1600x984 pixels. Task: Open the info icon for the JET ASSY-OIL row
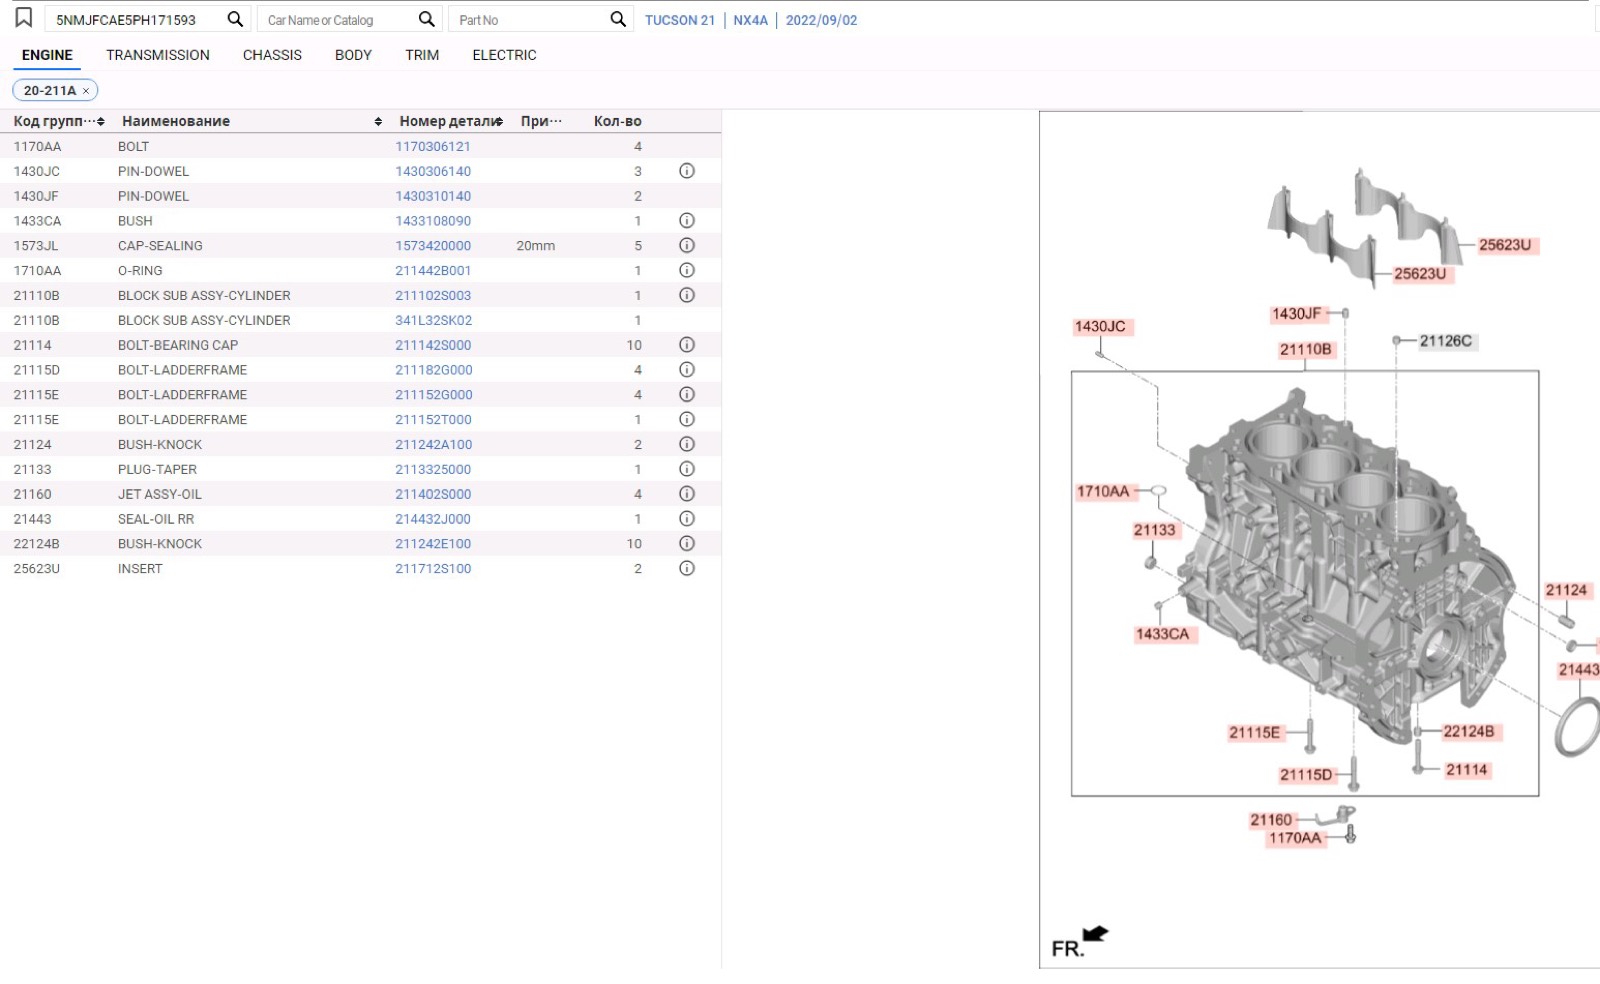tap(687, 494)
